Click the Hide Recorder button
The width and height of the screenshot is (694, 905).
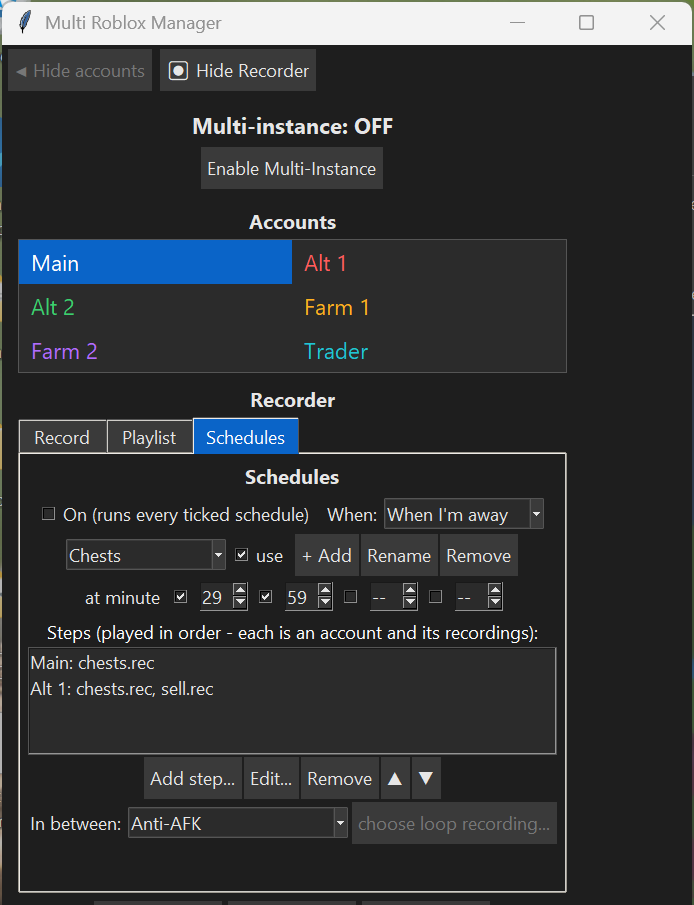(x=238, y=70)
